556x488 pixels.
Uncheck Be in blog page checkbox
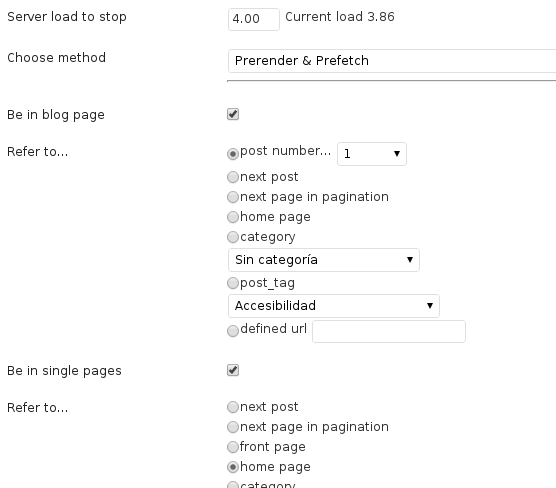(x=233, y=114)
